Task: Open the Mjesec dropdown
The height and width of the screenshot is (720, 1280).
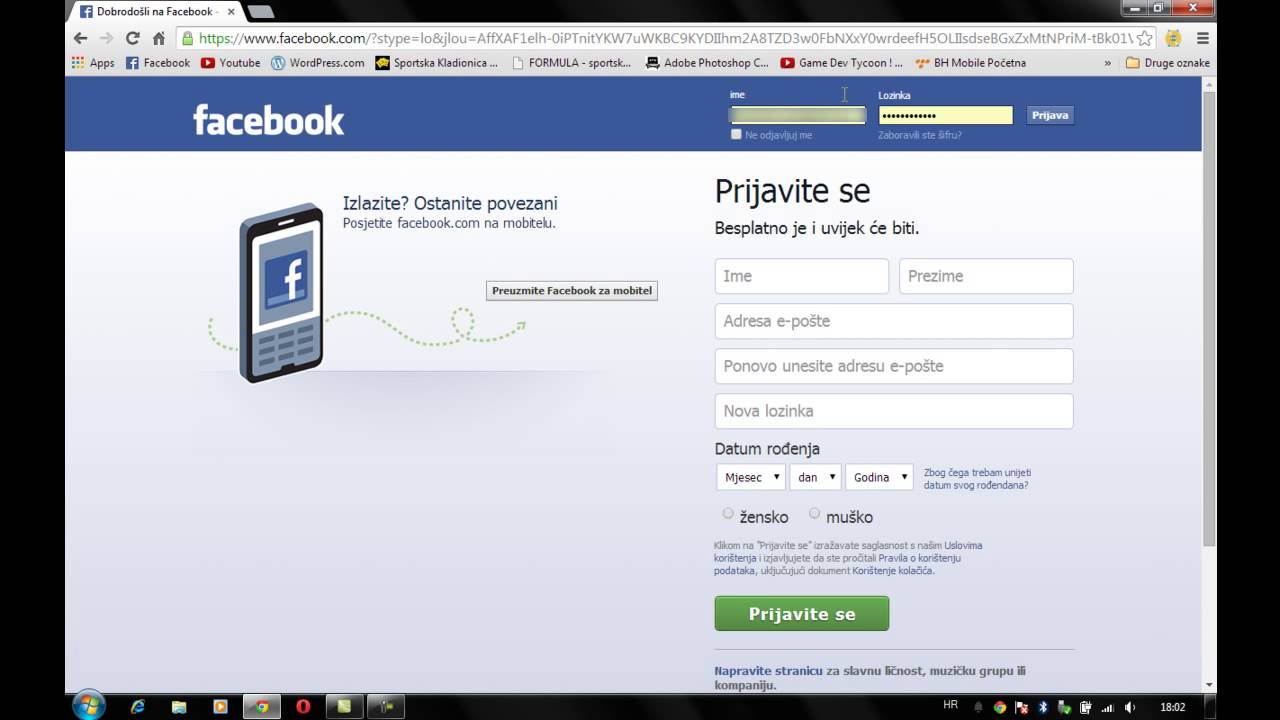Action: pyautogui.click(x=751, y=477)
